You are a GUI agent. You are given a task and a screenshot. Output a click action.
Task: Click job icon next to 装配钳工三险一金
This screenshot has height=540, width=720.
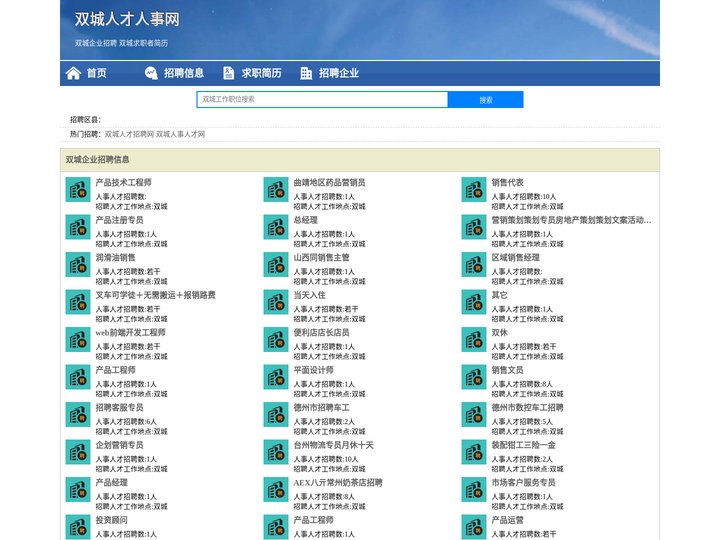474,452
